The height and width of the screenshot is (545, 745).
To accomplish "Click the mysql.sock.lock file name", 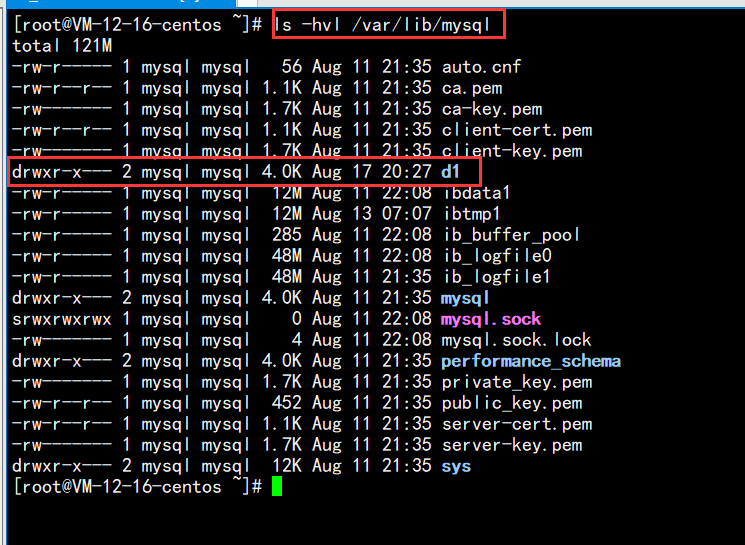I will (516, 340).
